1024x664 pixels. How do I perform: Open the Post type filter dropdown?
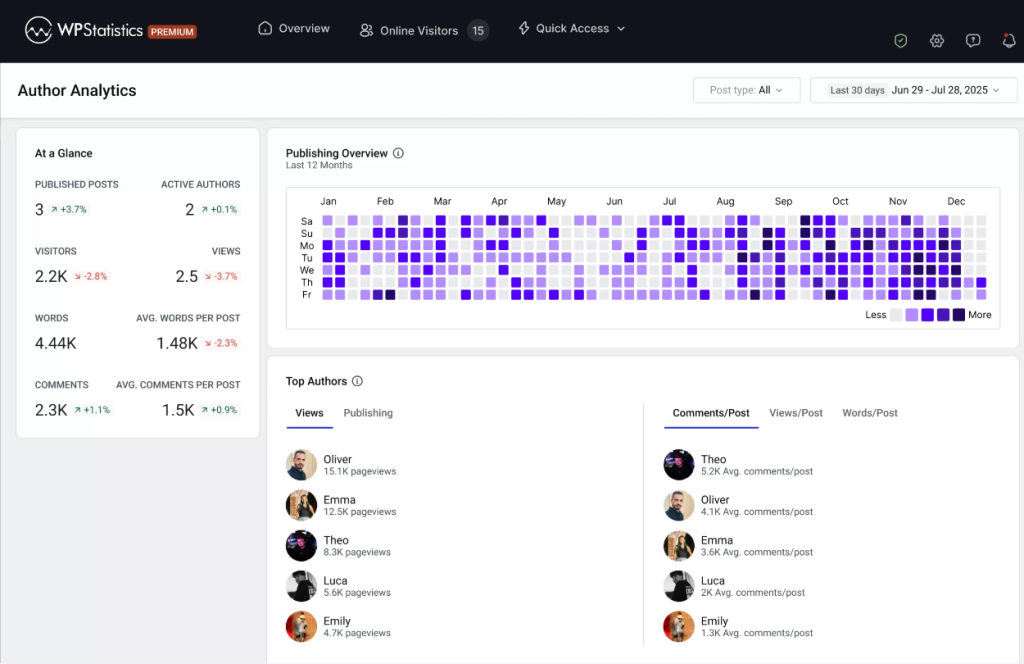[746, 90]
